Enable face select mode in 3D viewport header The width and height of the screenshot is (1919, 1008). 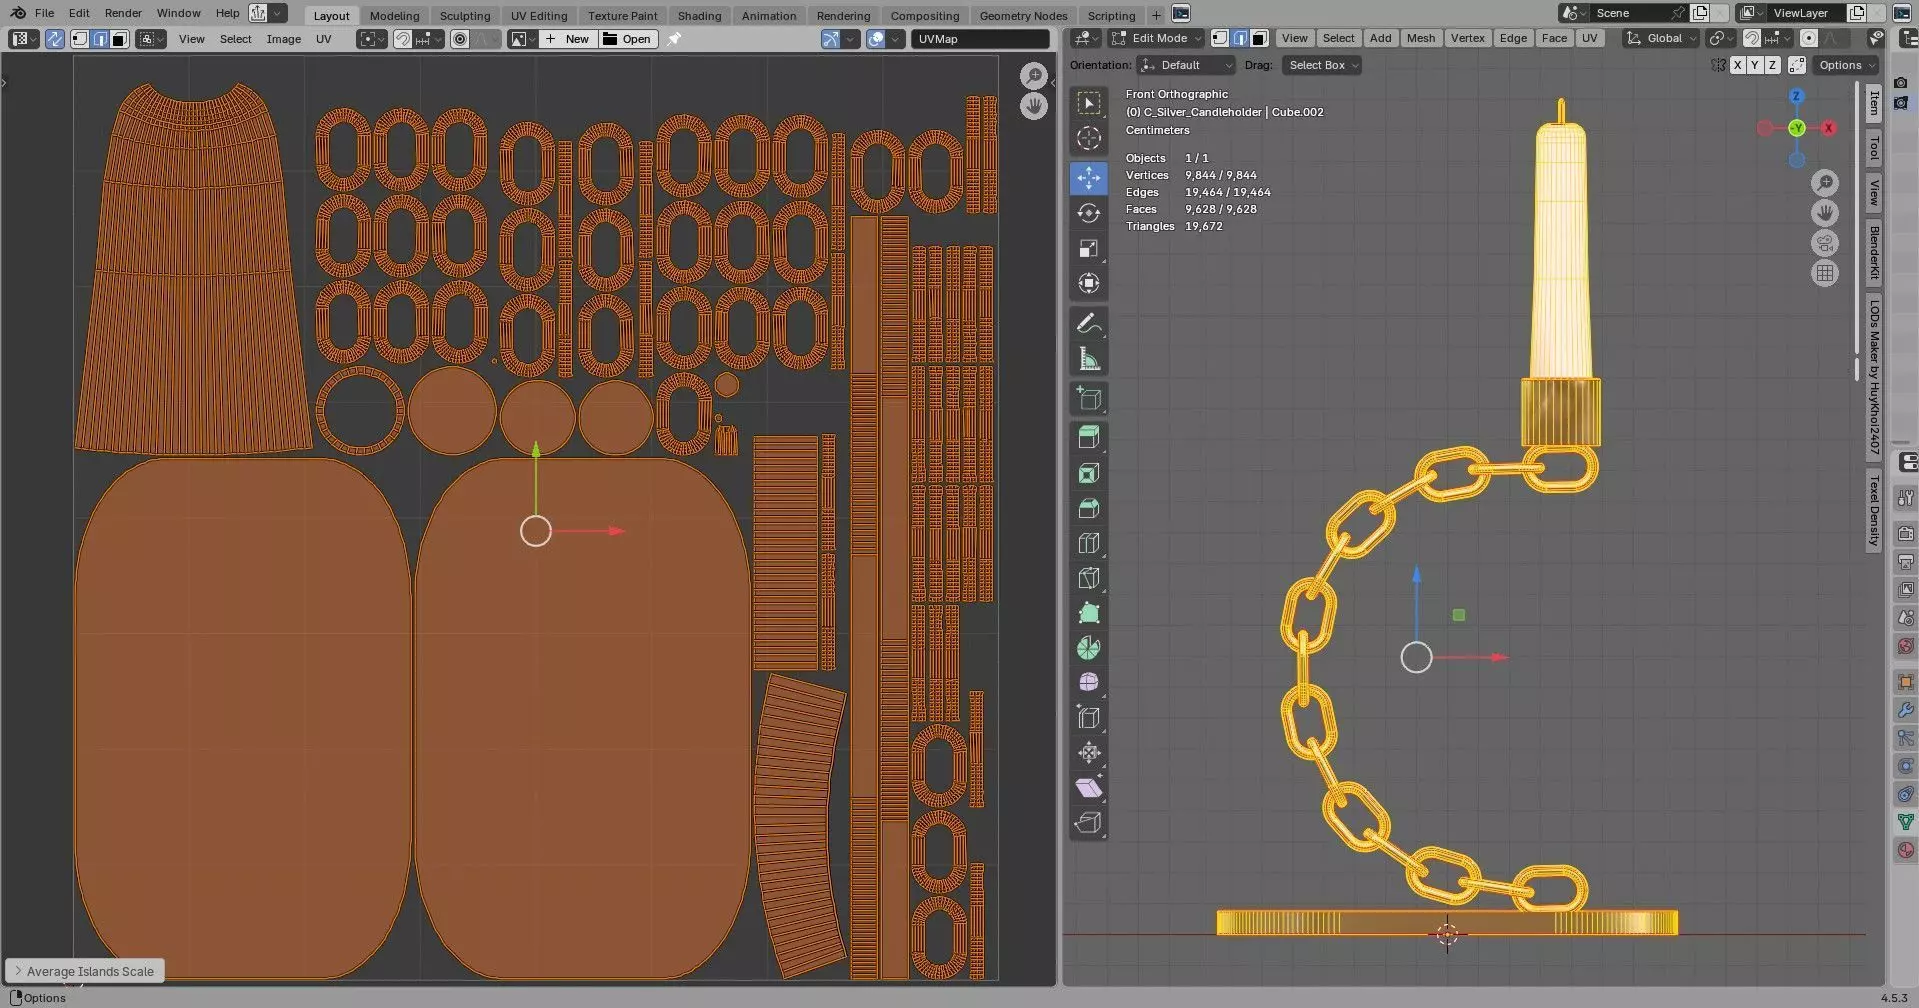point(1260,38)
